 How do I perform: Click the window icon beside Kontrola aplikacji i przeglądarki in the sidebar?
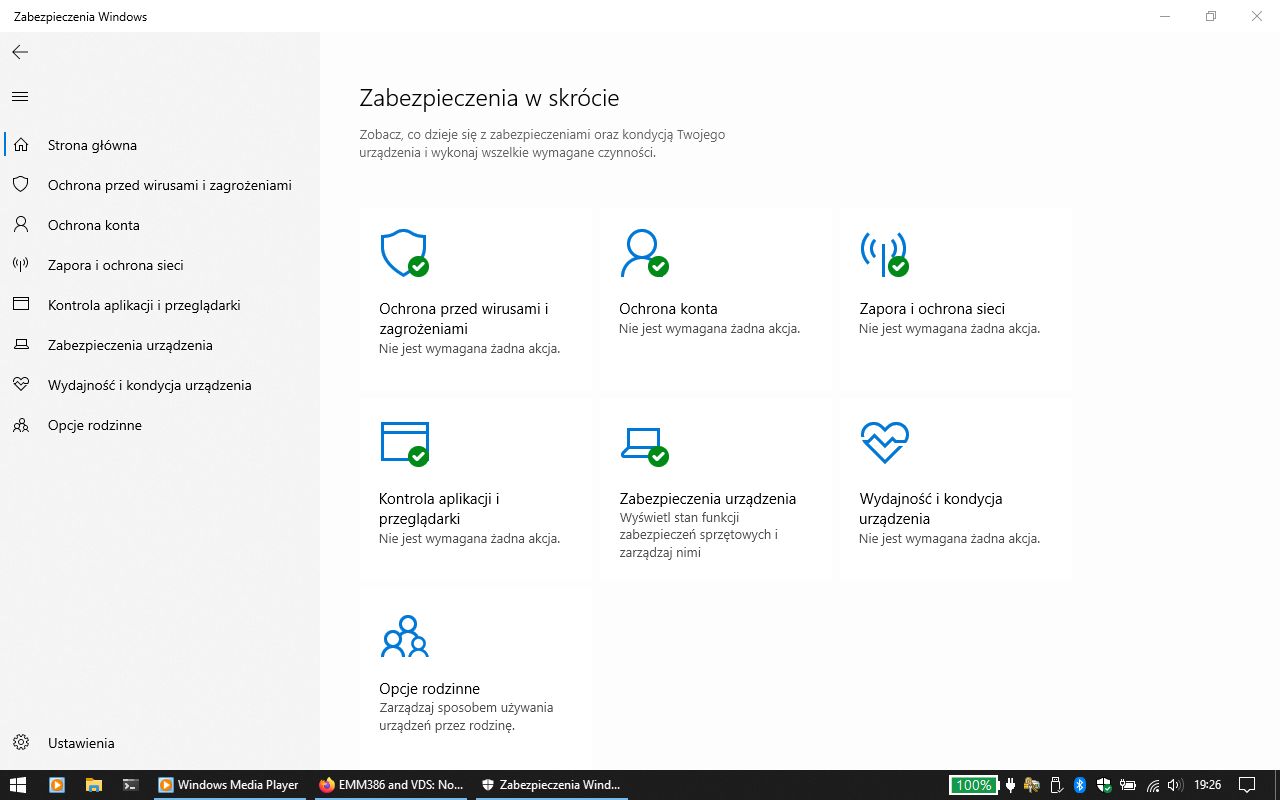coord(20,305)
